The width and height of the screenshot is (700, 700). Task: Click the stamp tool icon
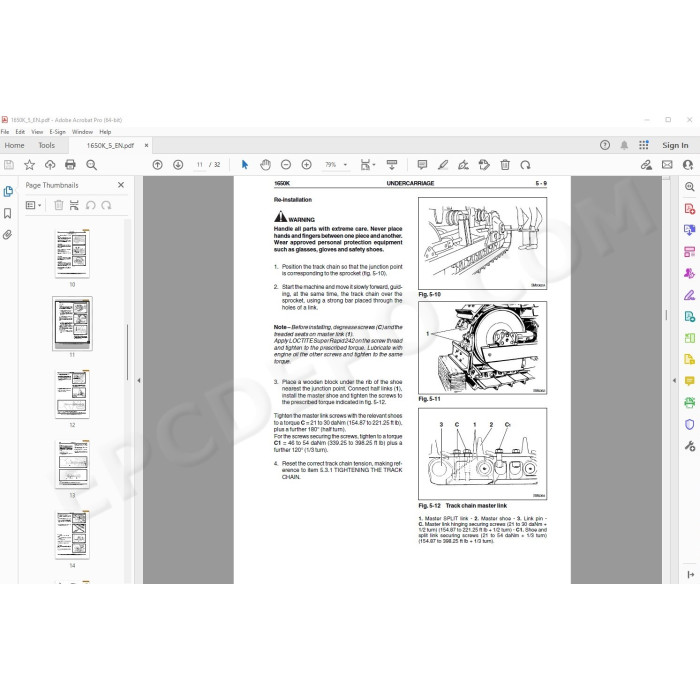point(484,165)
